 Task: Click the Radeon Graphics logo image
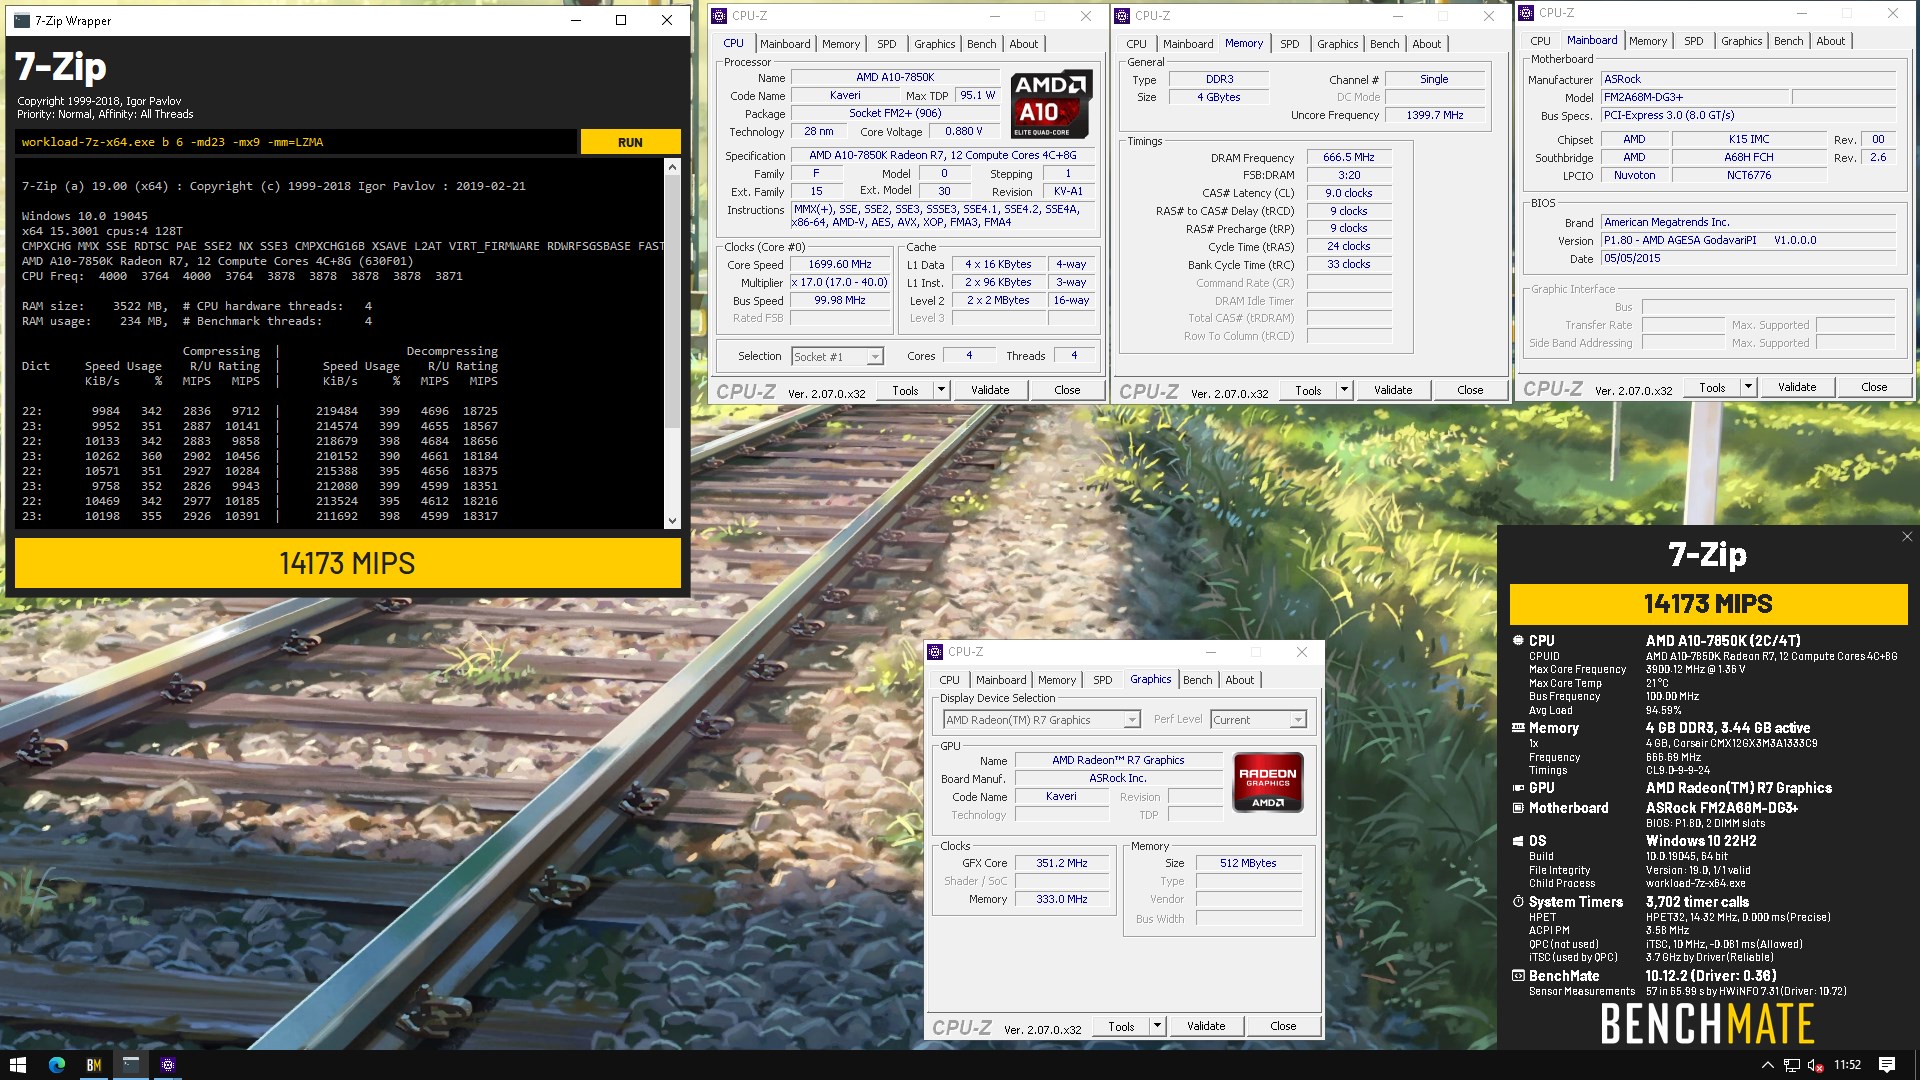[1267, 782]
